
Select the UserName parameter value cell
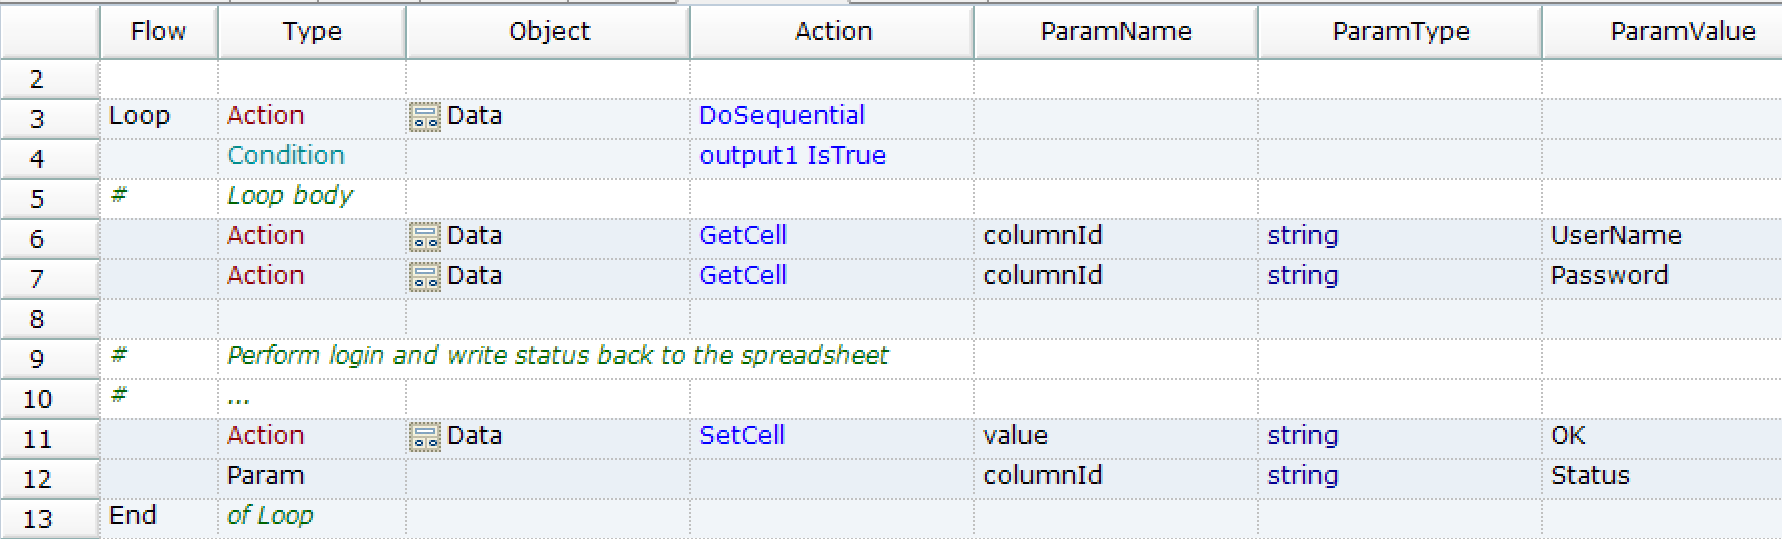pos(1616,236)
